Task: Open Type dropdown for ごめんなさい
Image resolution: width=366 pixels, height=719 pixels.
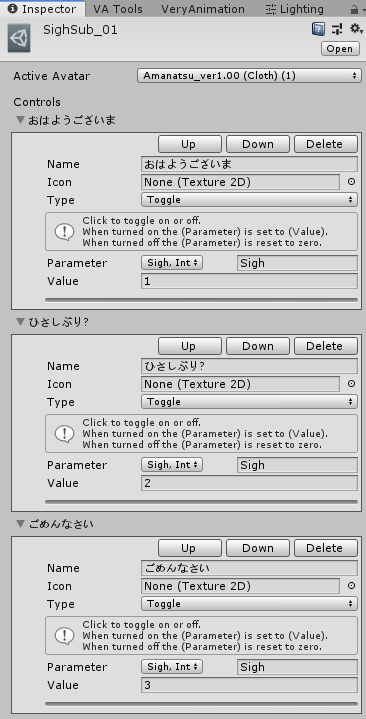Action: pyautogui.click(x=249, y=603)
